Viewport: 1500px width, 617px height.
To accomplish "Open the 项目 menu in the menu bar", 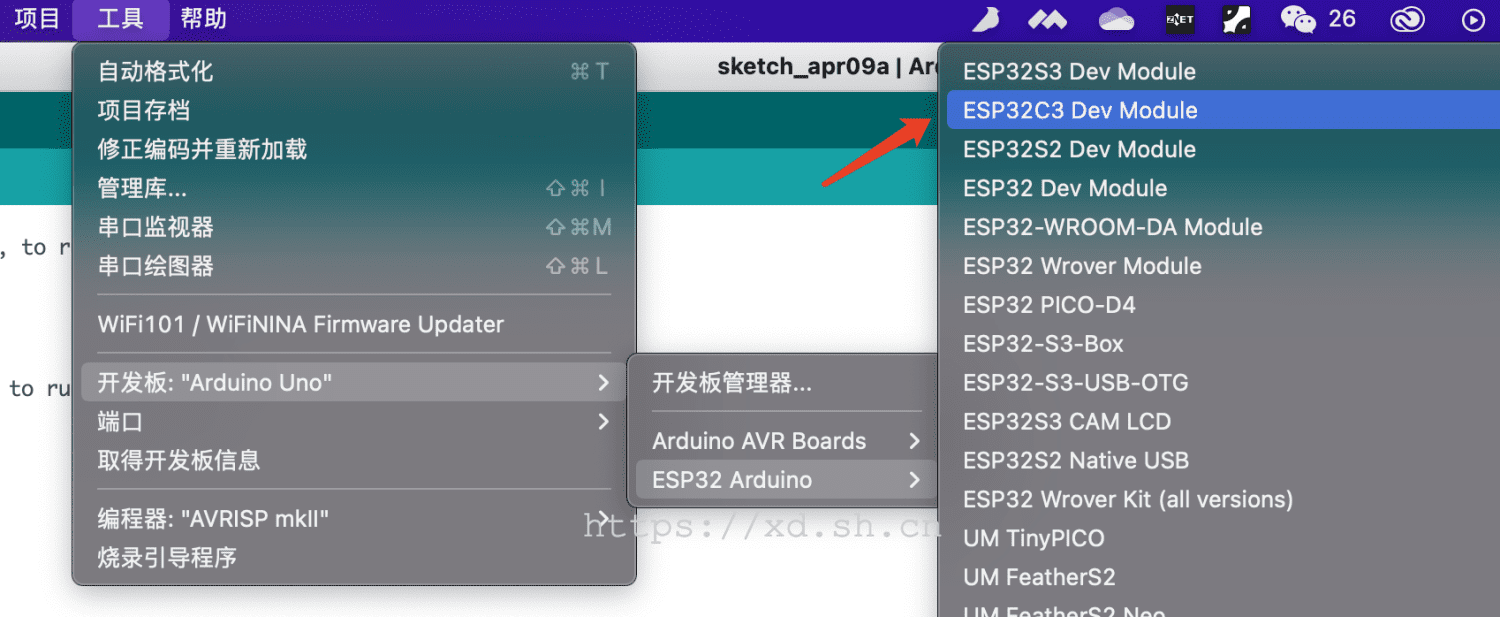I will coord(37,19).
